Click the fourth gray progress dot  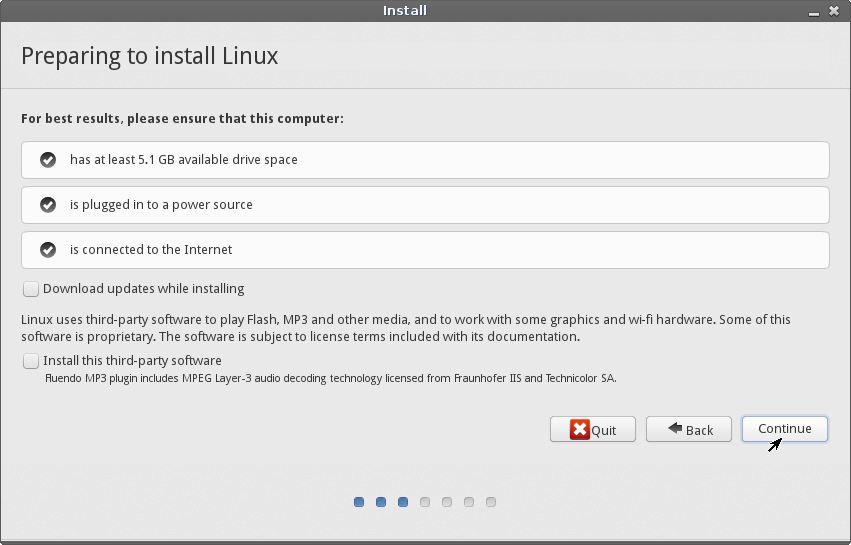coord(425,502)
